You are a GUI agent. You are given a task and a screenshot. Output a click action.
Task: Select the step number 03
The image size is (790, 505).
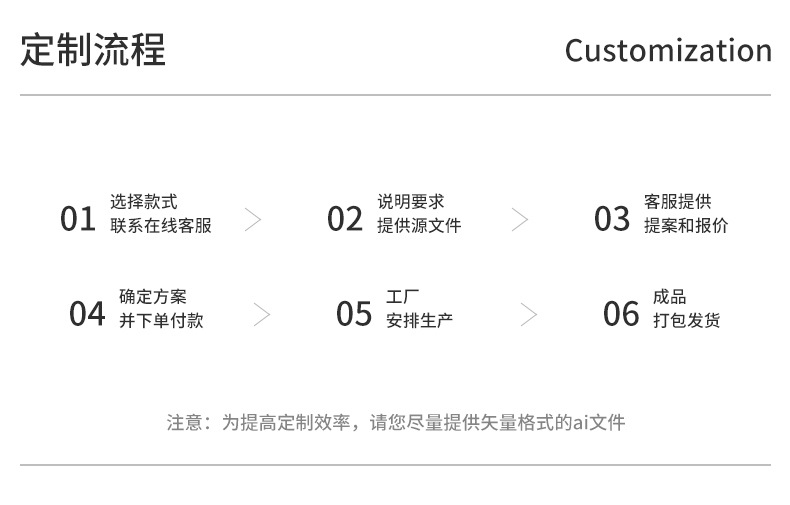point(612,219)
